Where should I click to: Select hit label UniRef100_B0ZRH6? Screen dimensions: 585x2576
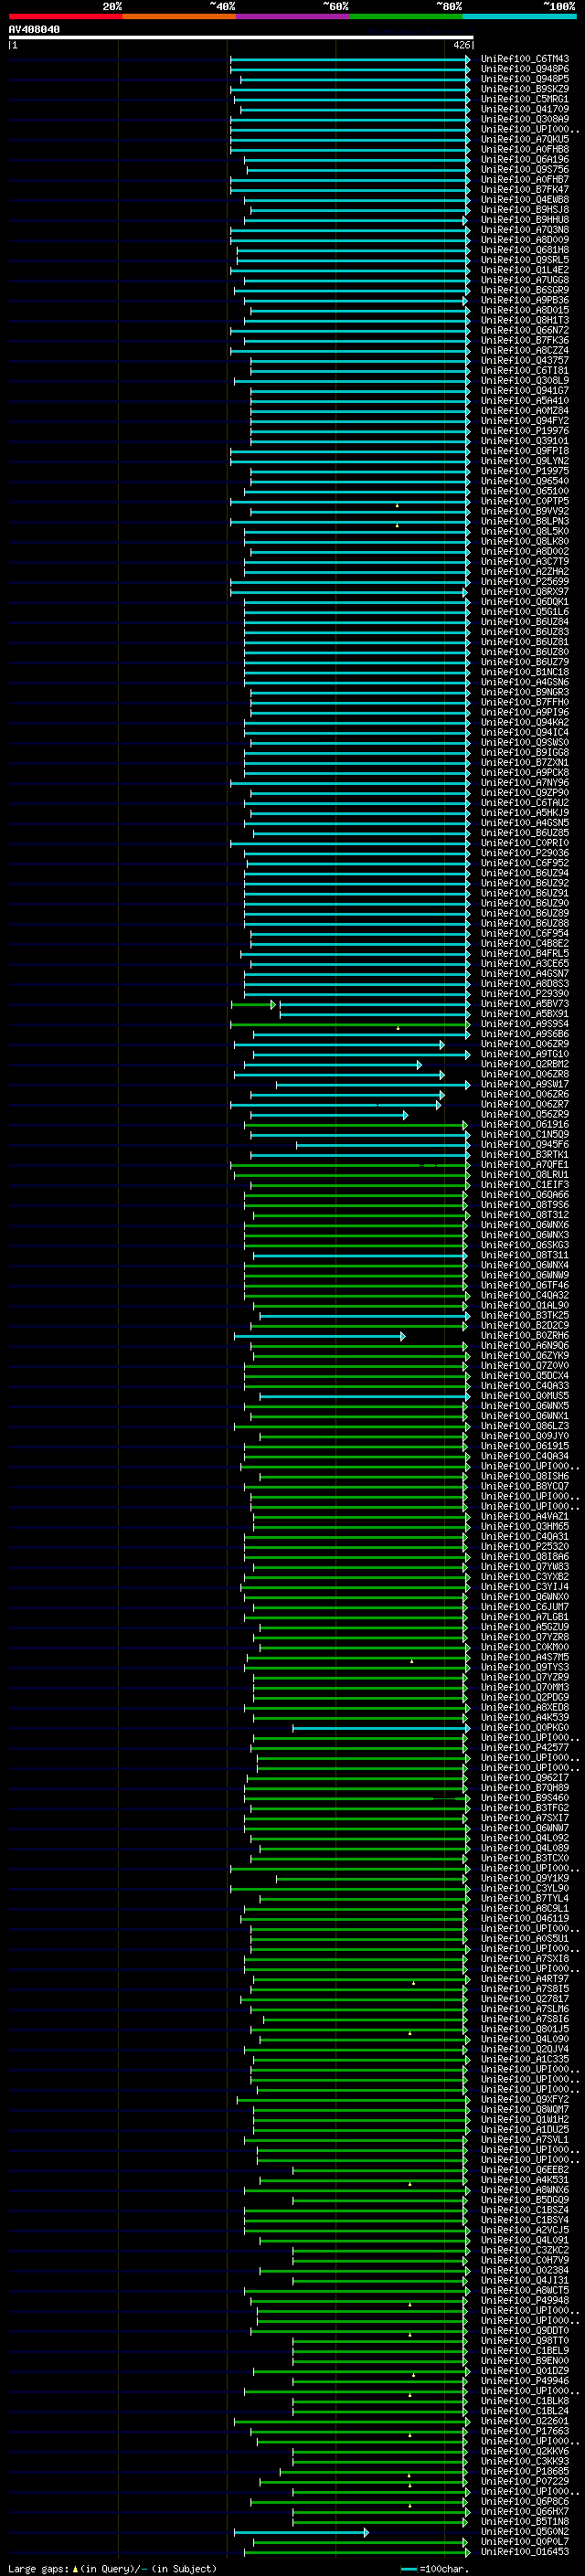[525, 1336]
